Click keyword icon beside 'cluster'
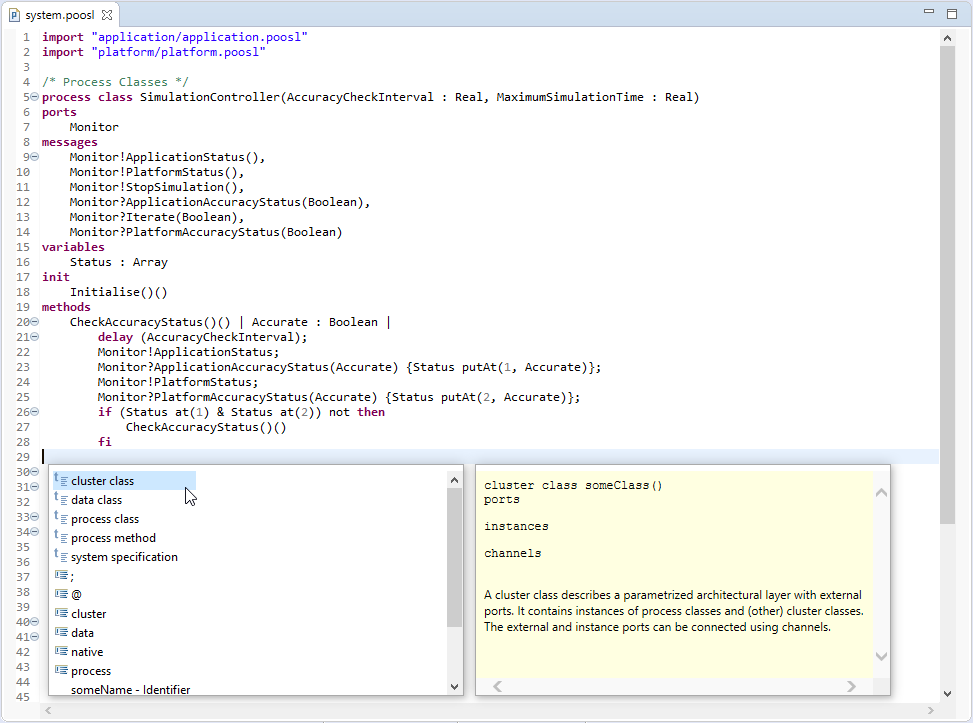This screenshot has width=973, height=723. coord(61,613)
